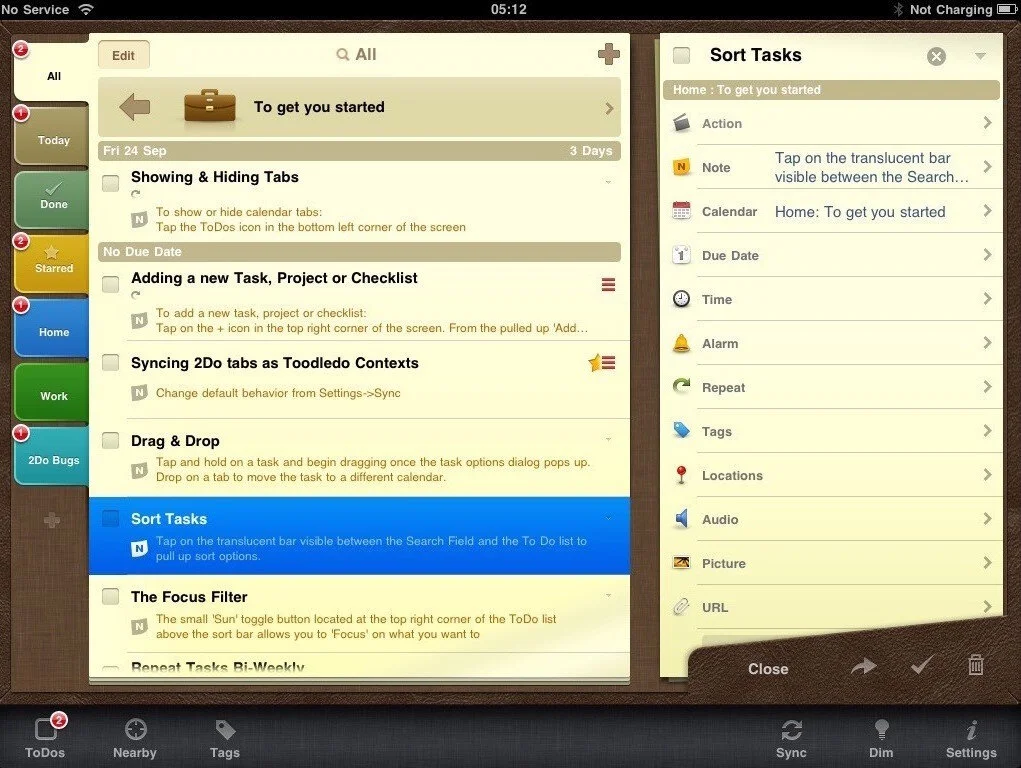Click the Audio speaker icon
This screenshot has width=1021, height=768.
point(681,519)
